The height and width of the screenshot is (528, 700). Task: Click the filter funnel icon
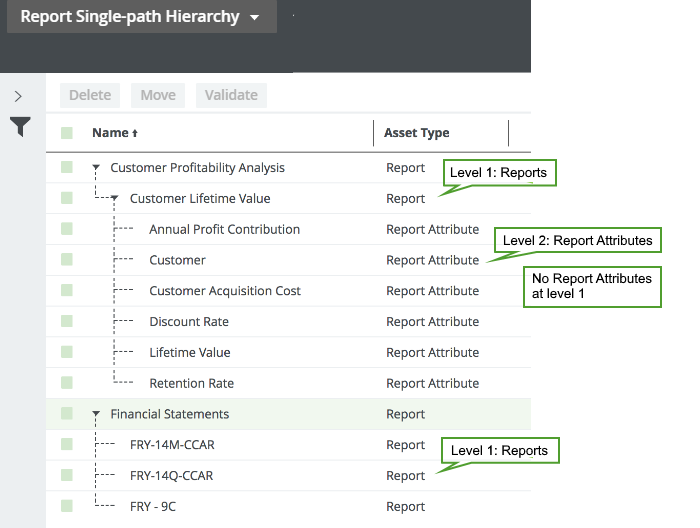(20, 127)
